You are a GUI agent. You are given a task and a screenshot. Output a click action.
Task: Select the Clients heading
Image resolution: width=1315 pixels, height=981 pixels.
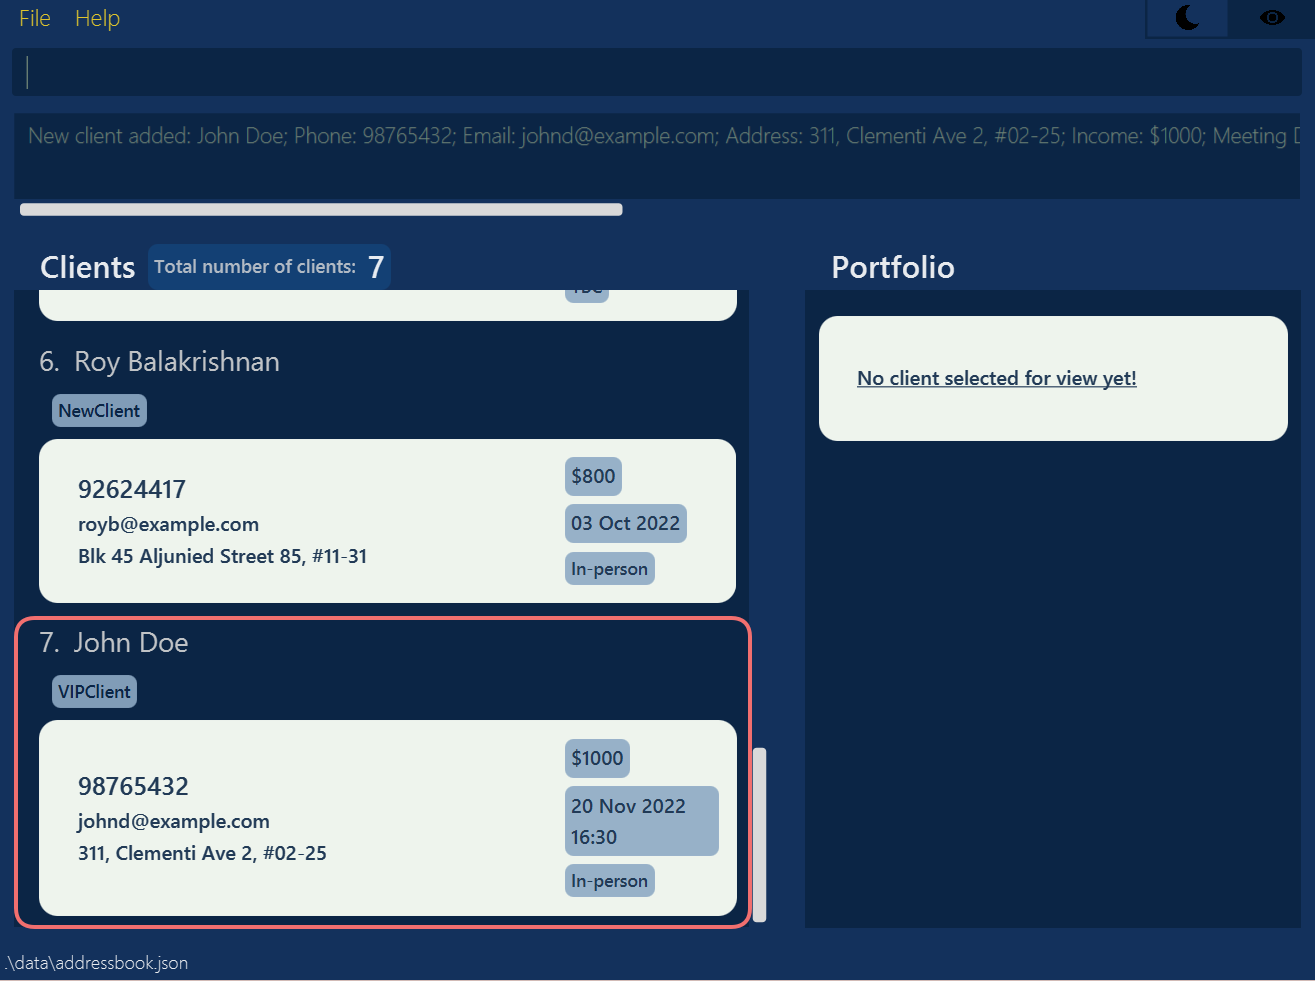pos(88,267)
